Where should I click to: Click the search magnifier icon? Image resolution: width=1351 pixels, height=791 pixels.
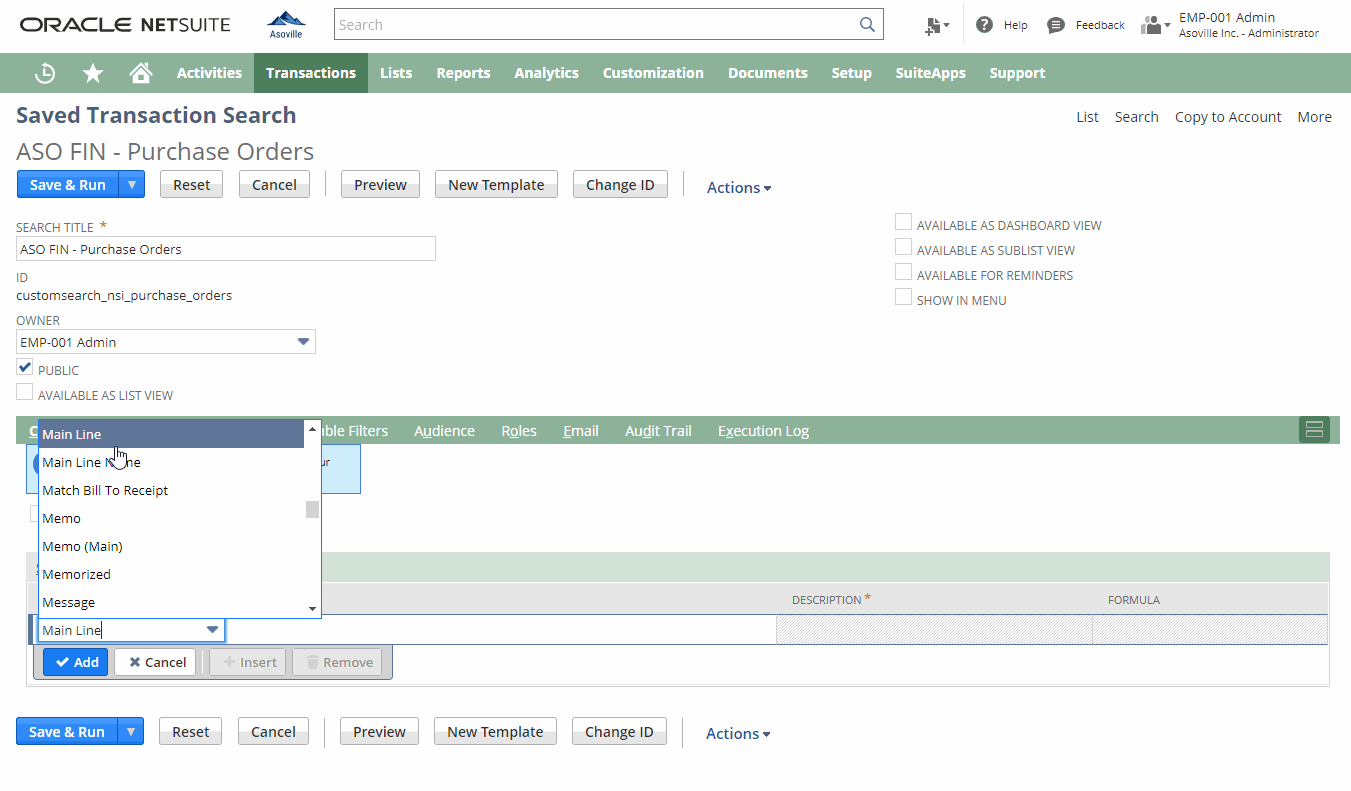(867, 25)
